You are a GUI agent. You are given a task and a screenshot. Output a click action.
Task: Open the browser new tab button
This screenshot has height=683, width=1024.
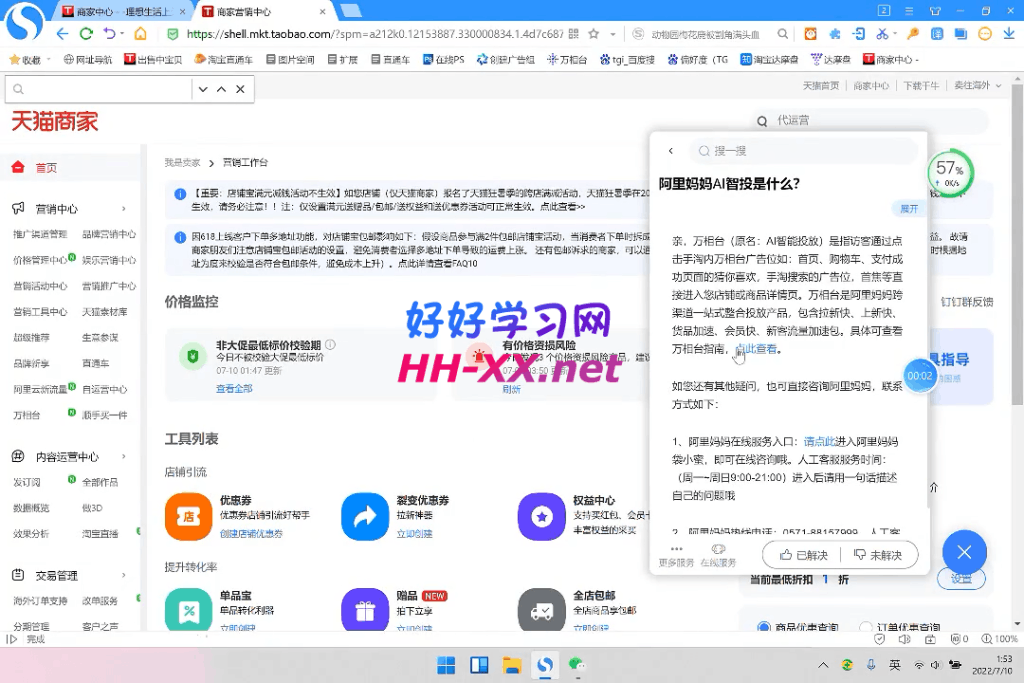coord(351,10)
